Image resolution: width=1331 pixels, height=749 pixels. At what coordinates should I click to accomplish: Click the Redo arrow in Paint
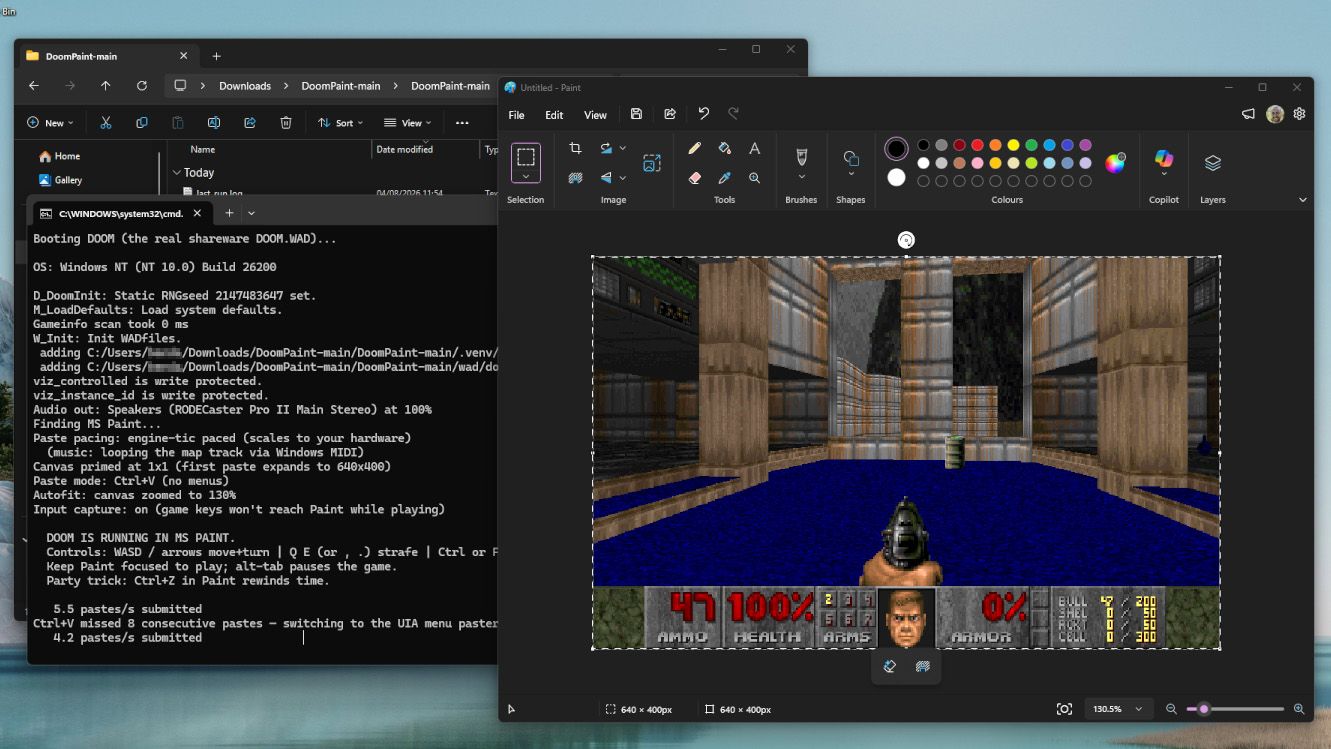coord(734,115)
